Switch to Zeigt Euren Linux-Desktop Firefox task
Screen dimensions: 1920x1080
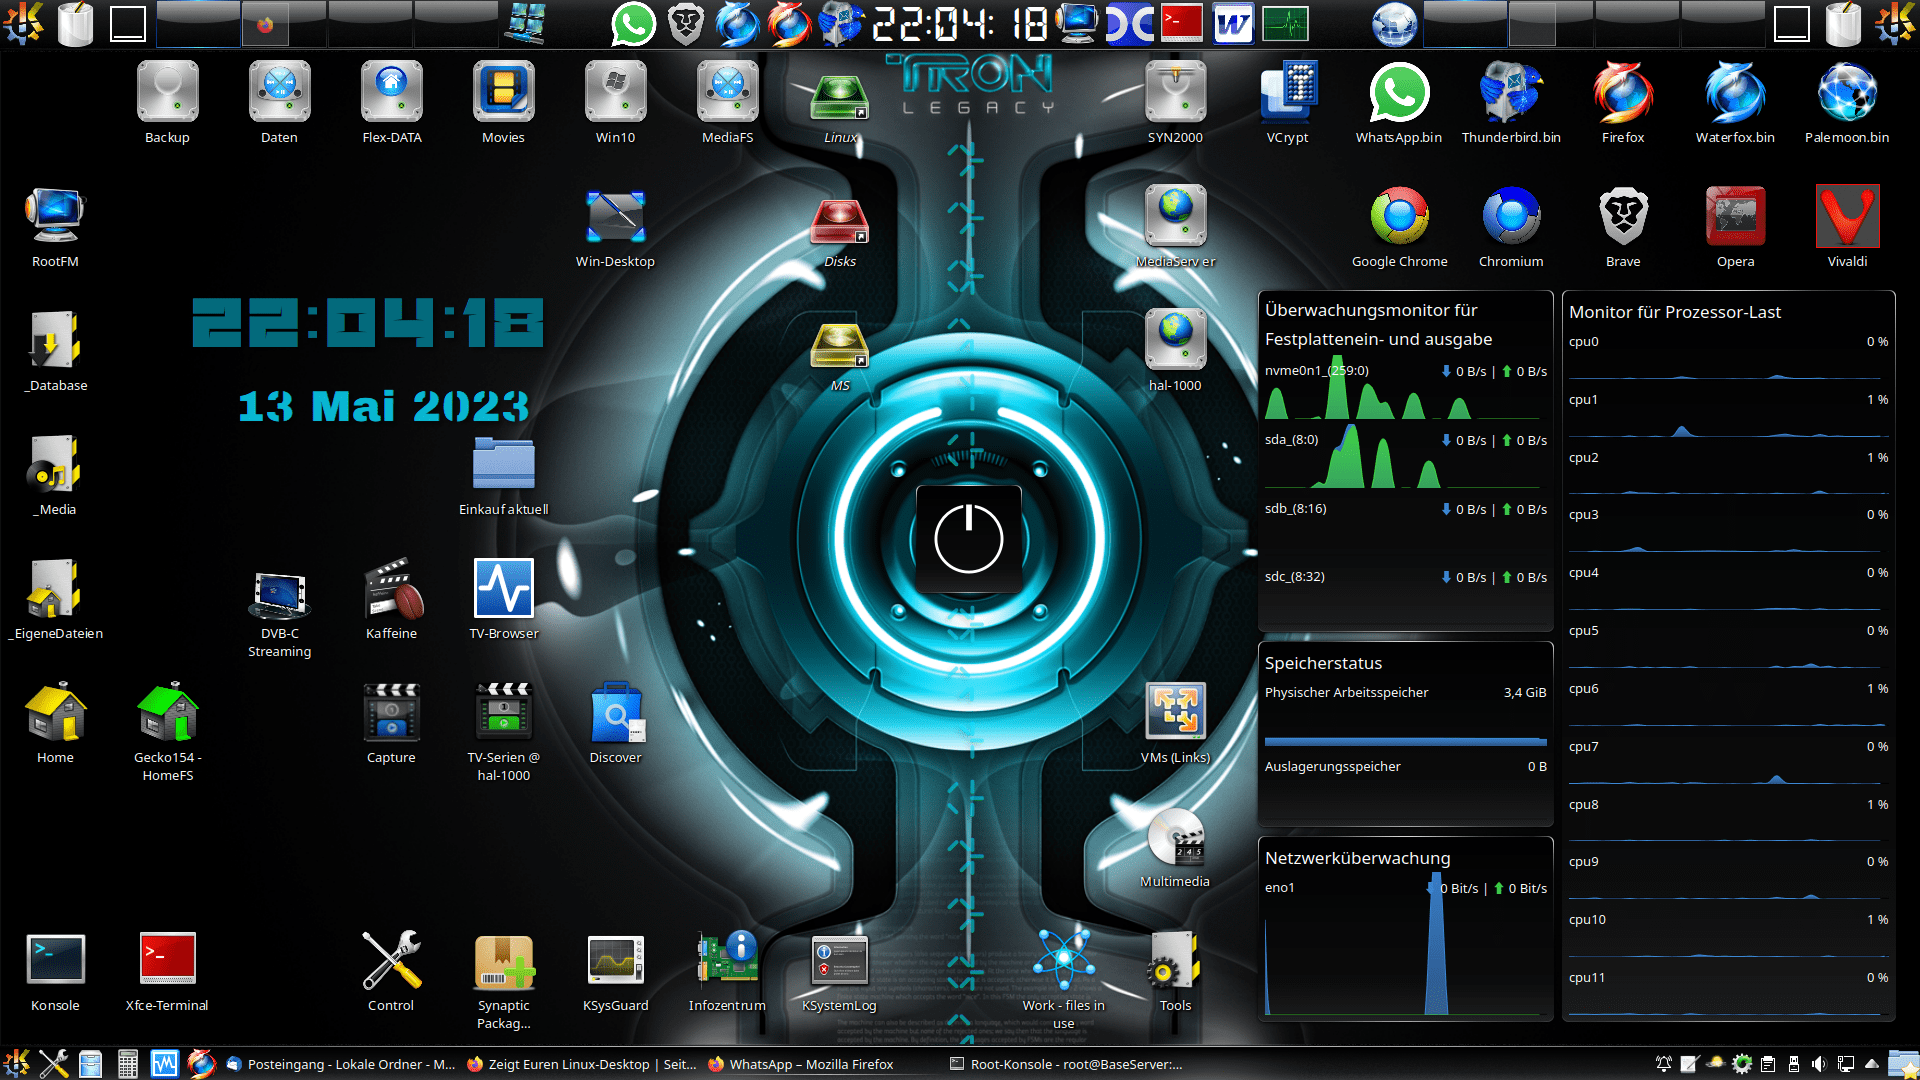(581, 1064)
